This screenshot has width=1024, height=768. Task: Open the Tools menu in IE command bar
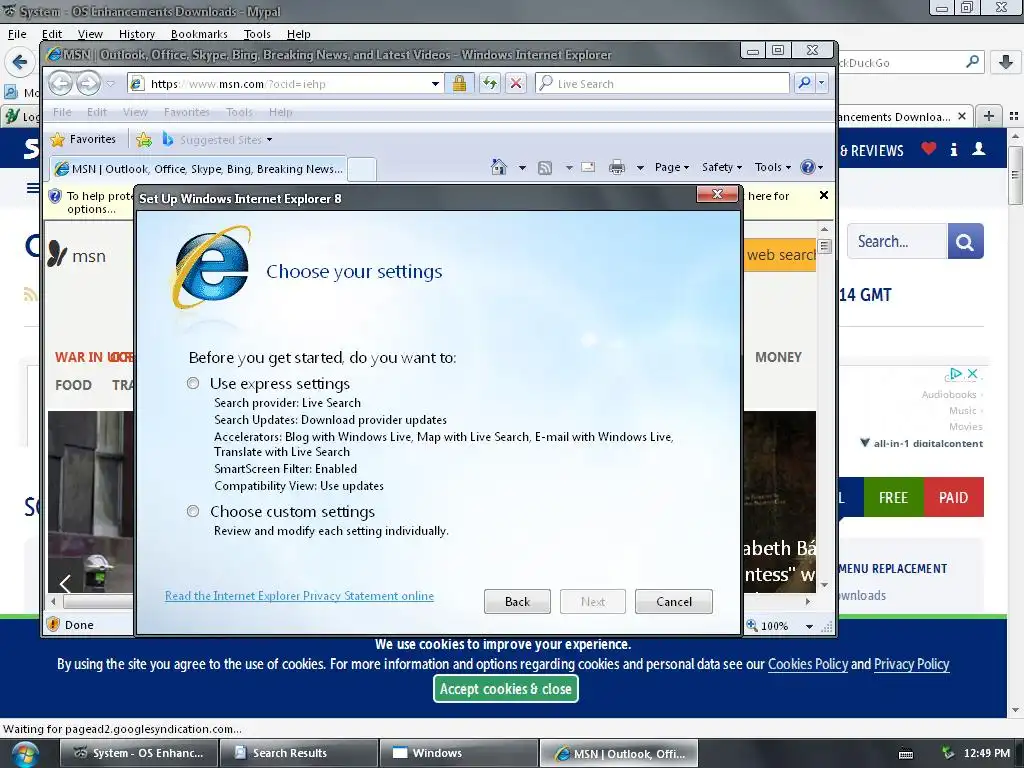click(x=773, y=167)
